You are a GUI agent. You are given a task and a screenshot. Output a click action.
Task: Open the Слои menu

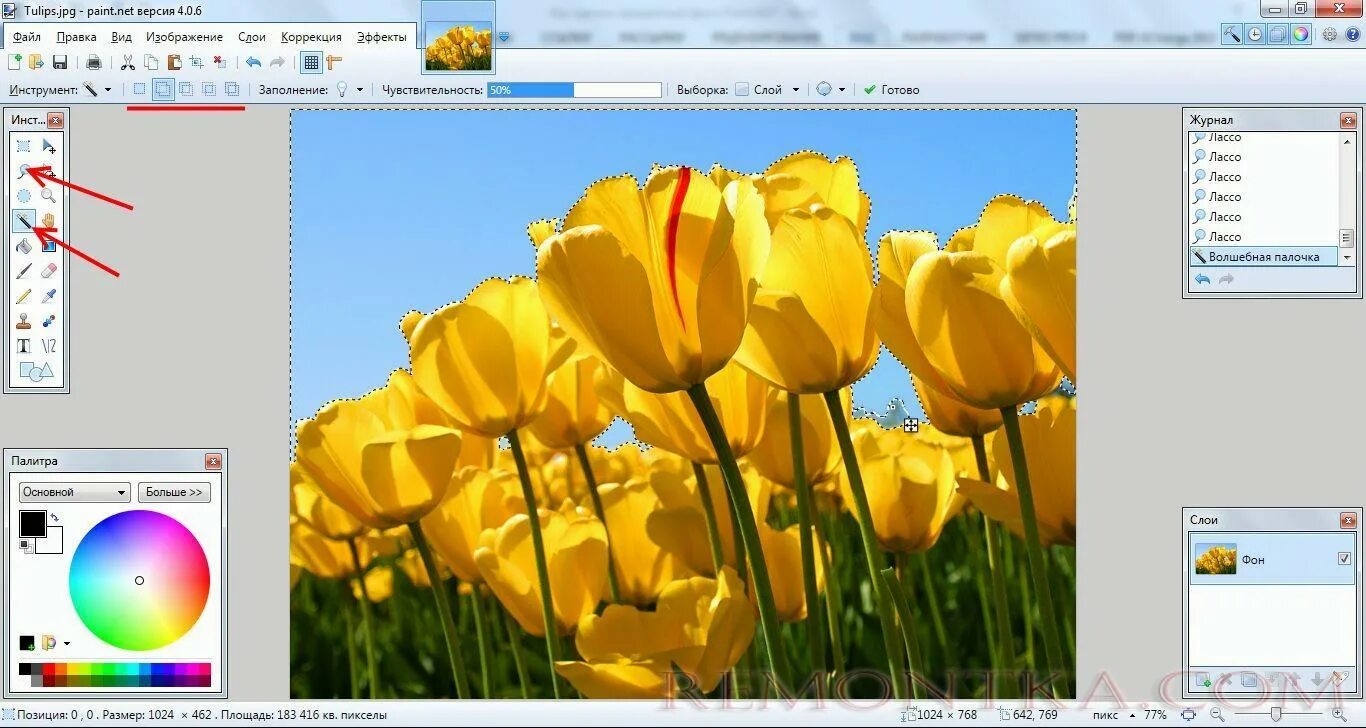point(252,37)
